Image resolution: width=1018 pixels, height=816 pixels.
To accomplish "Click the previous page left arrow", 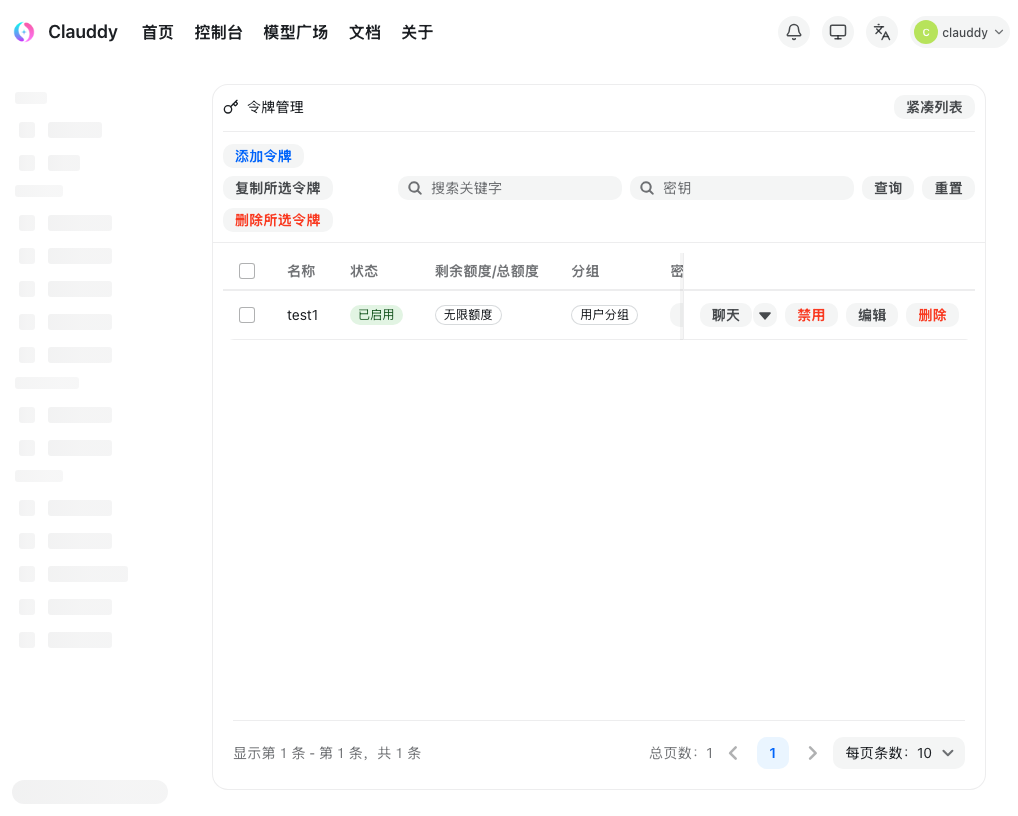I will coord(733,753).
